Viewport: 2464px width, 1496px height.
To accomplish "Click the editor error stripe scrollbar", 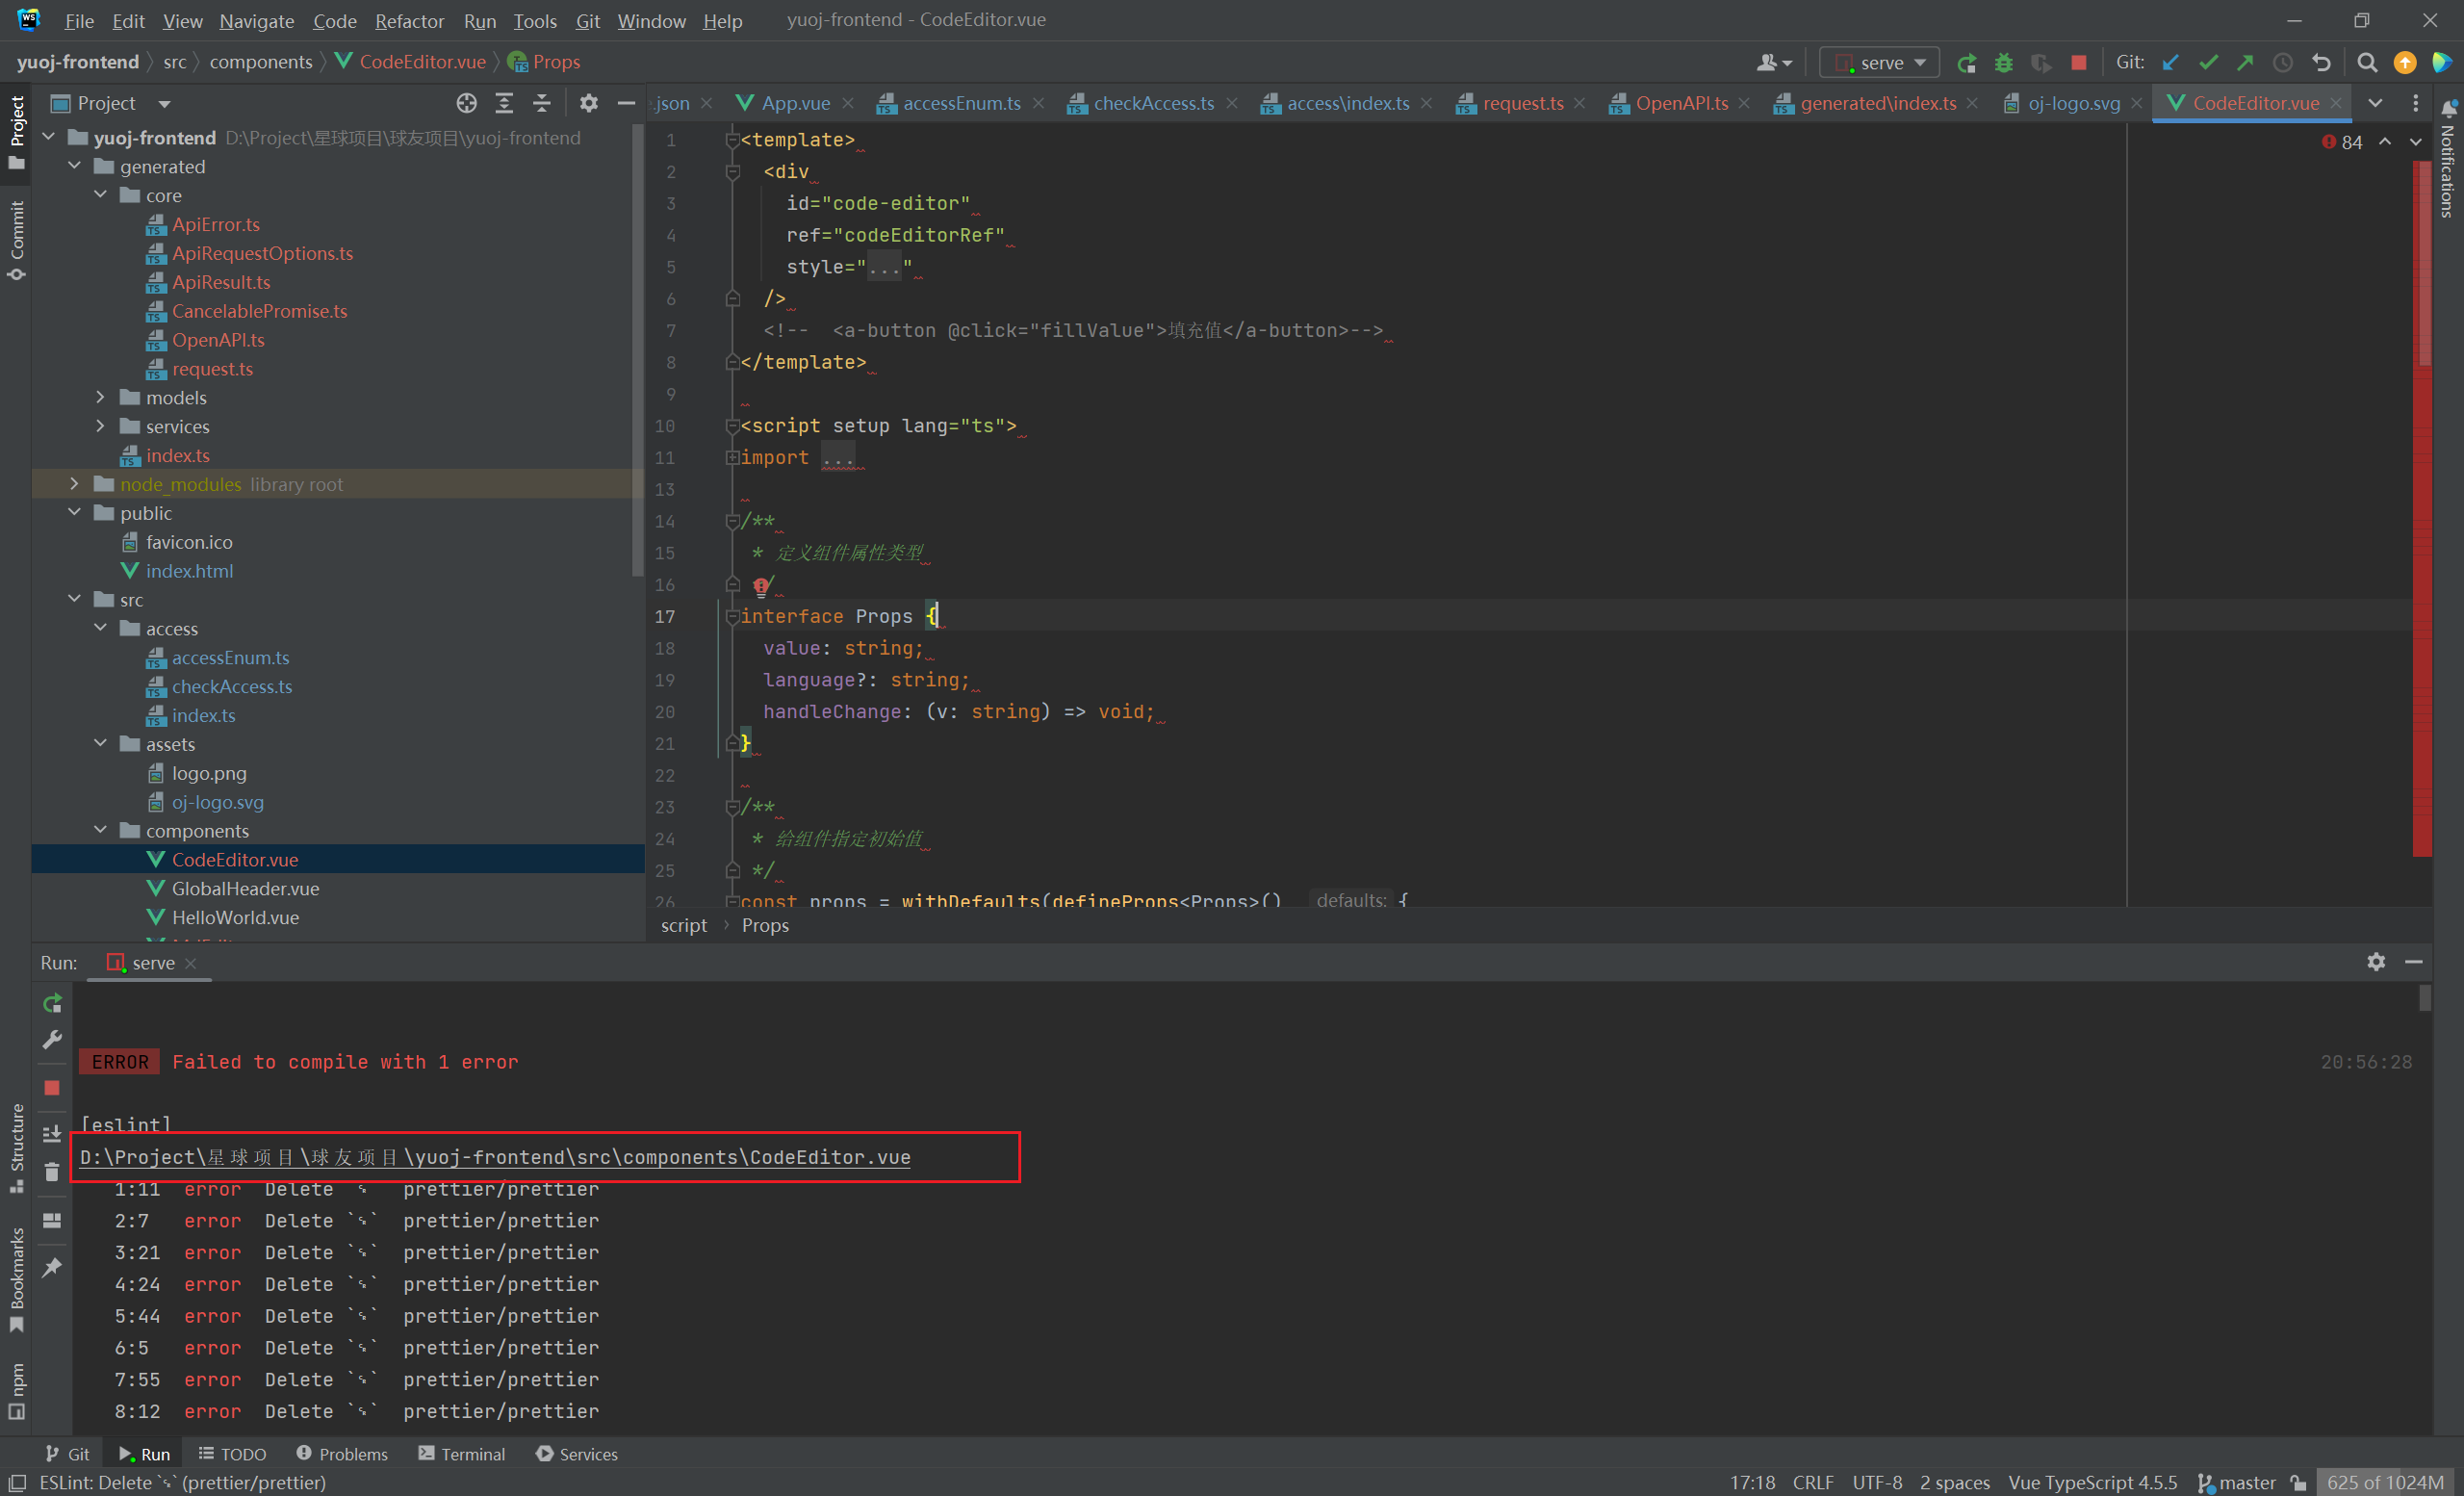I will (x=2422, y=510).
